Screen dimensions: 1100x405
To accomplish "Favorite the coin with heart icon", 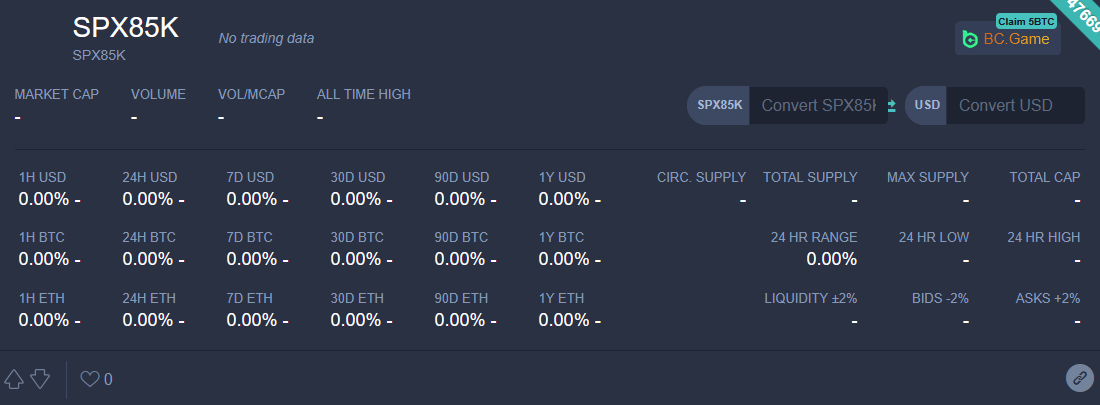I will (x=90, y=379).
